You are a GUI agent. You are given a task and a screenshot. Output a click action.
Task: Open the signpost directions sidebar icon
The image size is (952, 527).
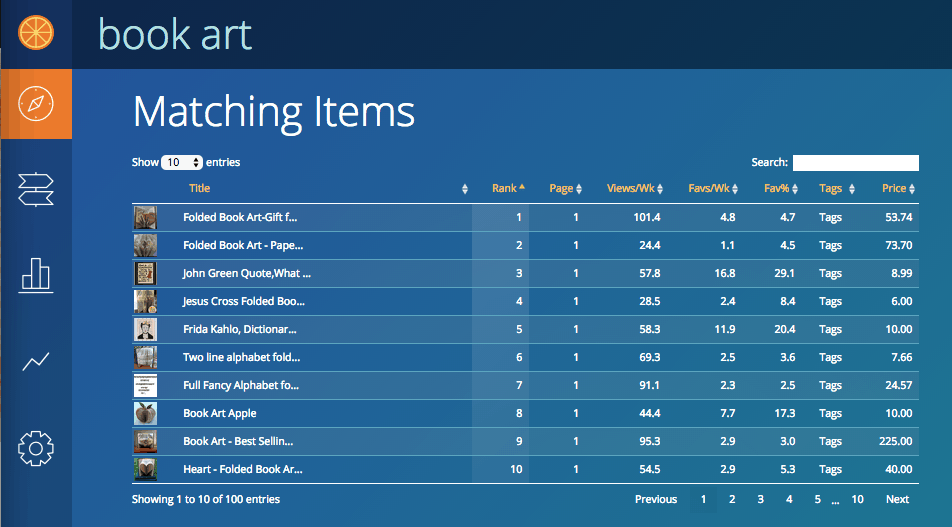tap(36, 189)
